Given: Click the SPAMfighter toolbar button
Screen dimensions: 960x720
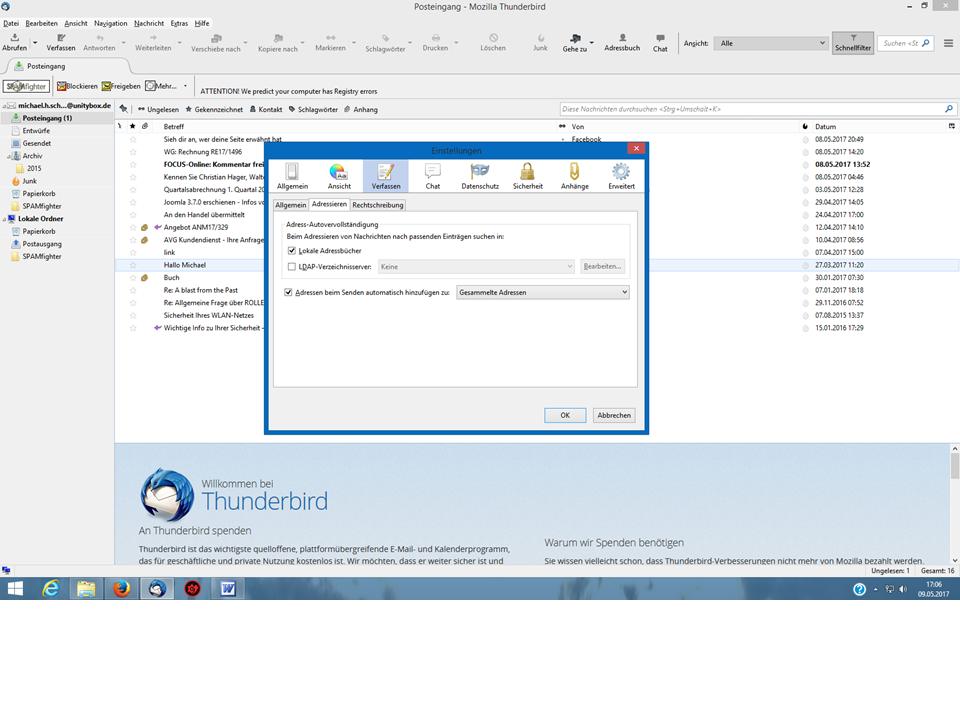Looking at the screenshot, I should 26,86.
